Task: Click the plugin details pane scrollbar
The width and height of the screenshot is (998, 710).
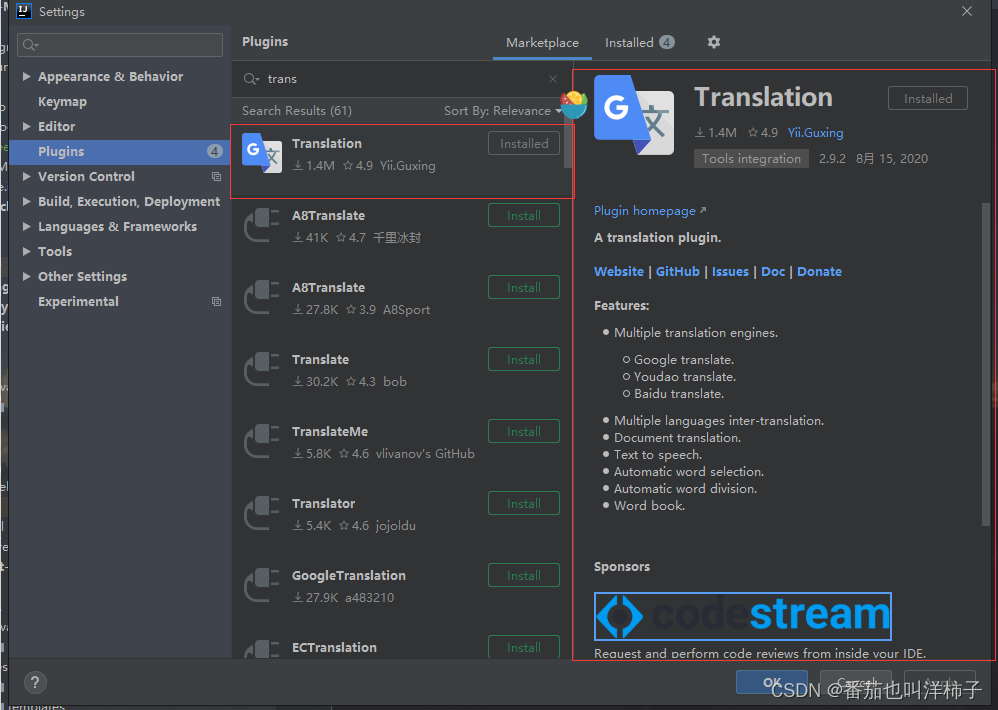Action: pos(987,363)
